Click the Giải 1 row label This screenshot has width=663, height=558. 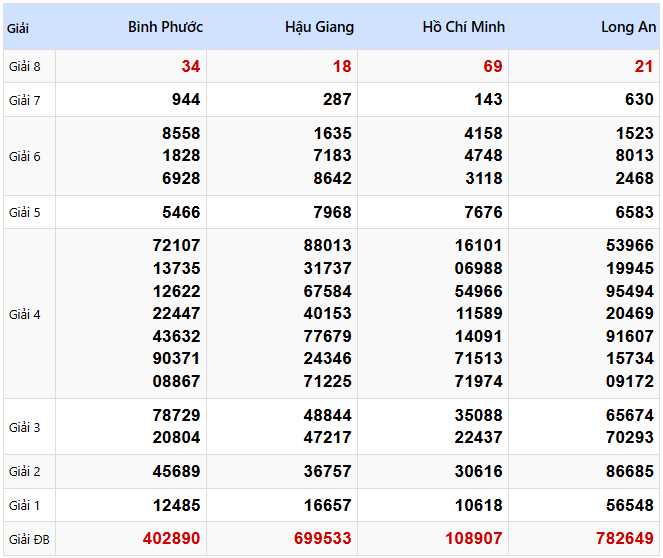24,506
